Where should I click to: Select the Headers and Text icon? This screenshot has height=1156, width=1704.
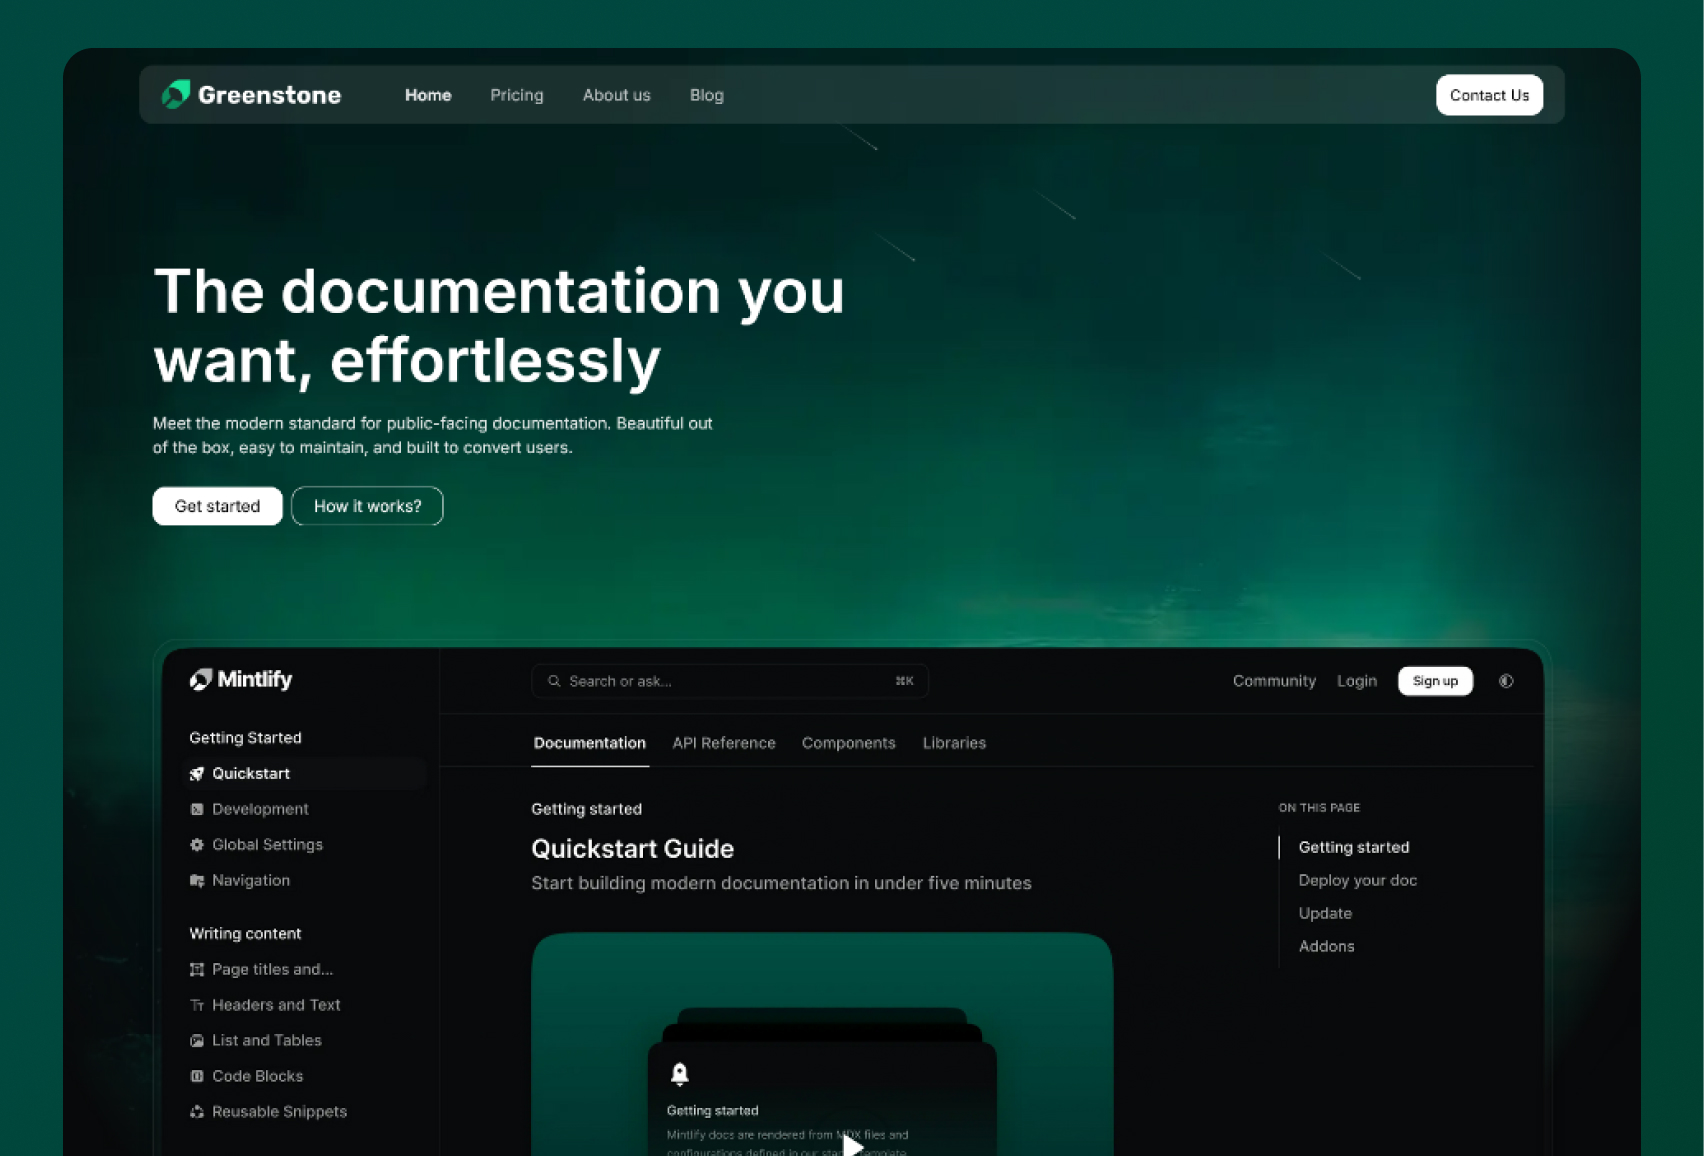click(x=197, y=1004)
